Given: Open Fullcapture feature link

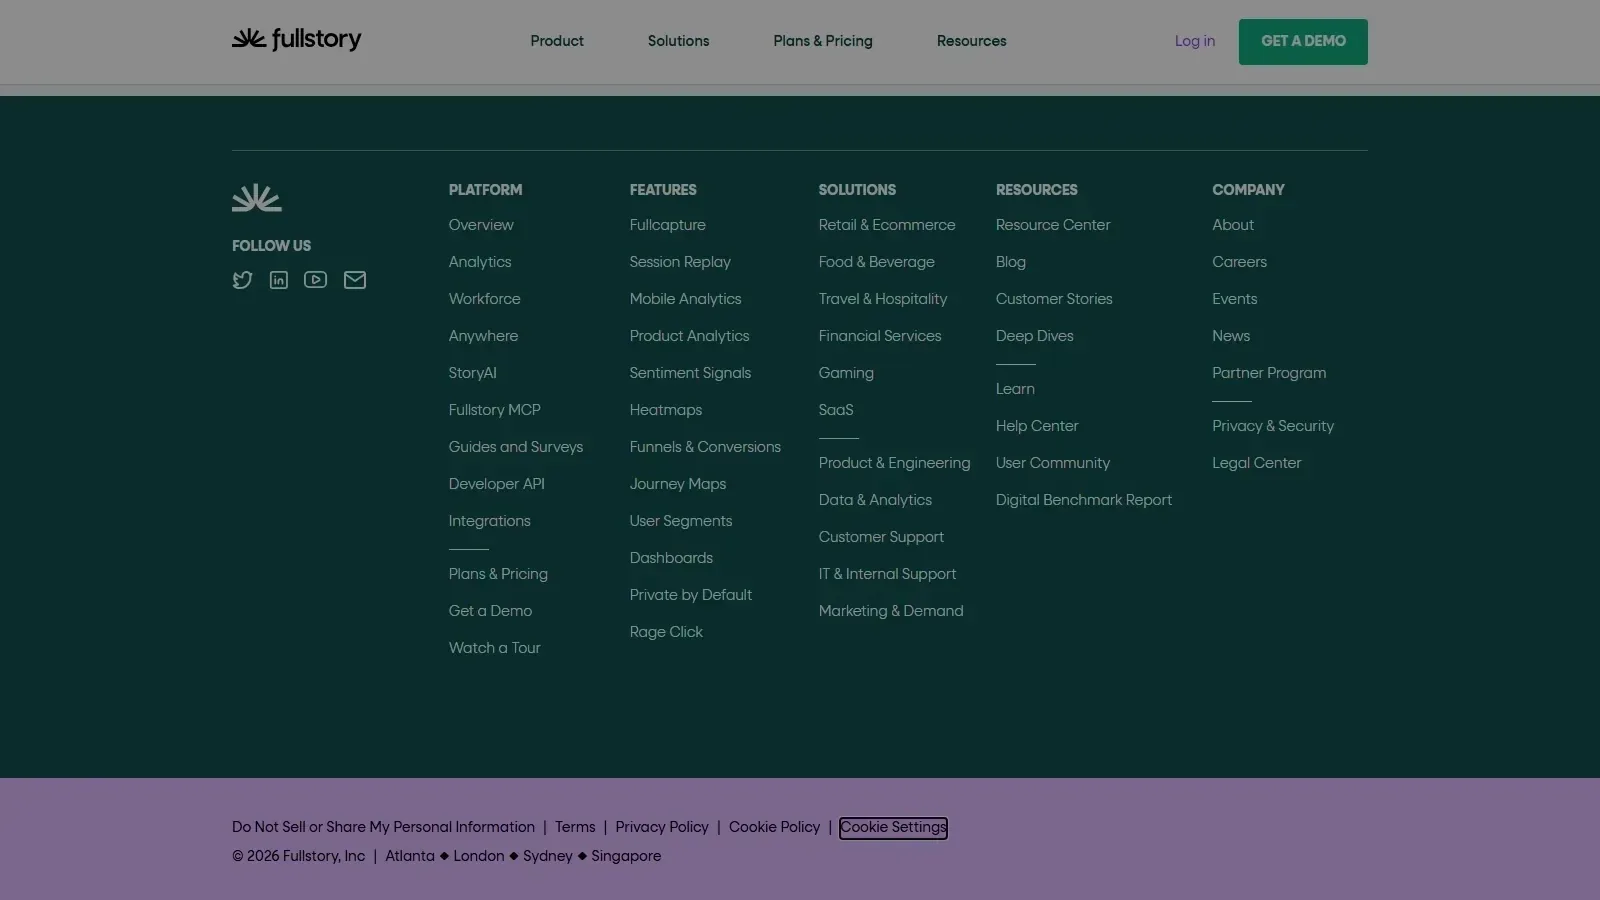Looking at the screenshot, I should (x=668, y=225).
